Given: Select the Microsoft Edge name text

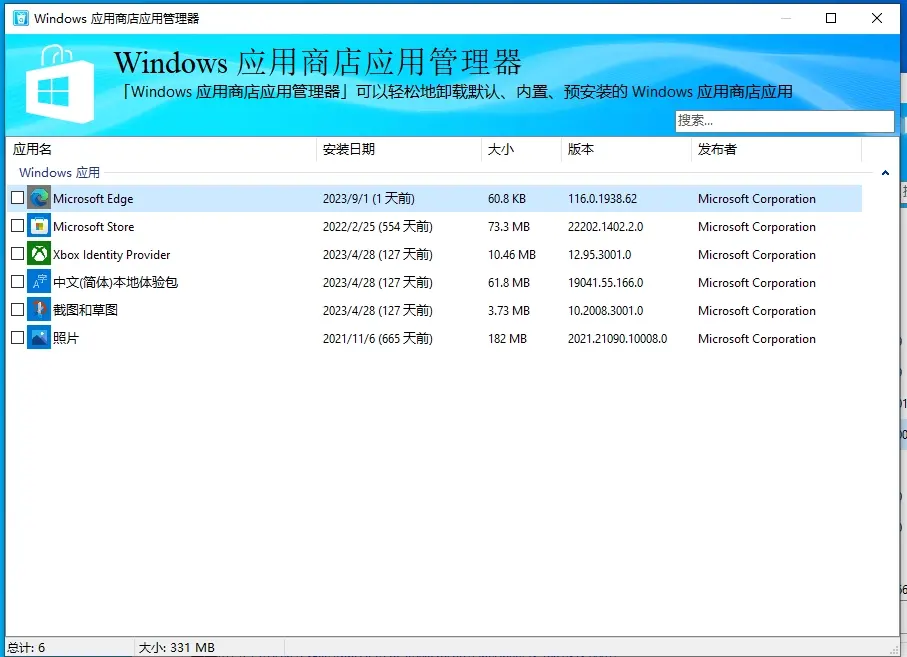Looking at the screenshot, I should 93,199.
